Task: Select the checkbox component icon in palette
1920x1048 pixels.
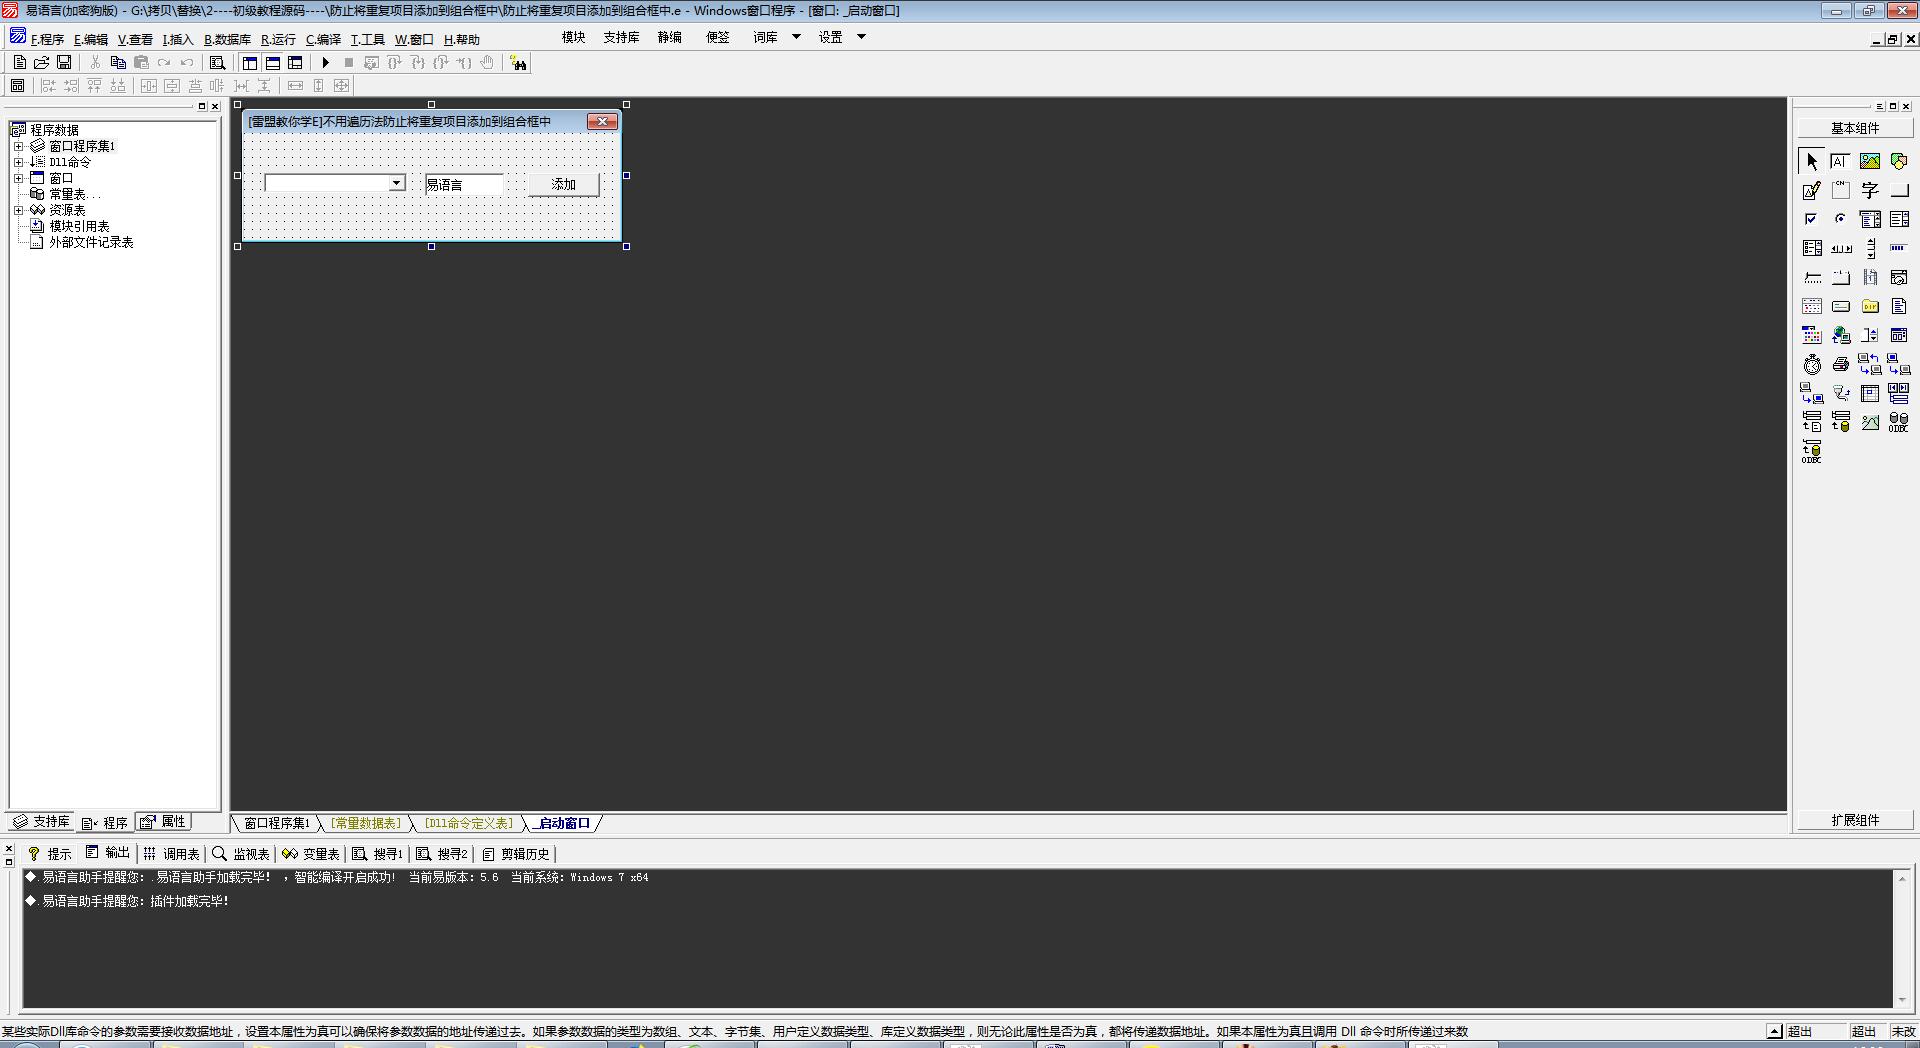Action: coord(1812,219)
